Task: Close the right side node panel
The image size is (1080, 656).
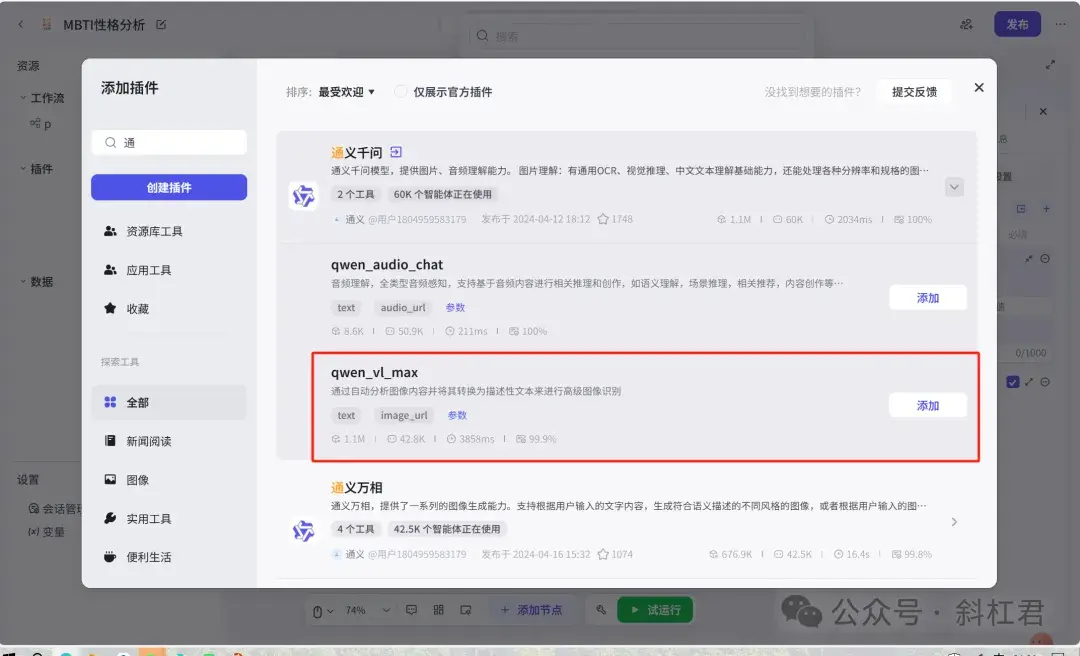Action: [1043, 112]
